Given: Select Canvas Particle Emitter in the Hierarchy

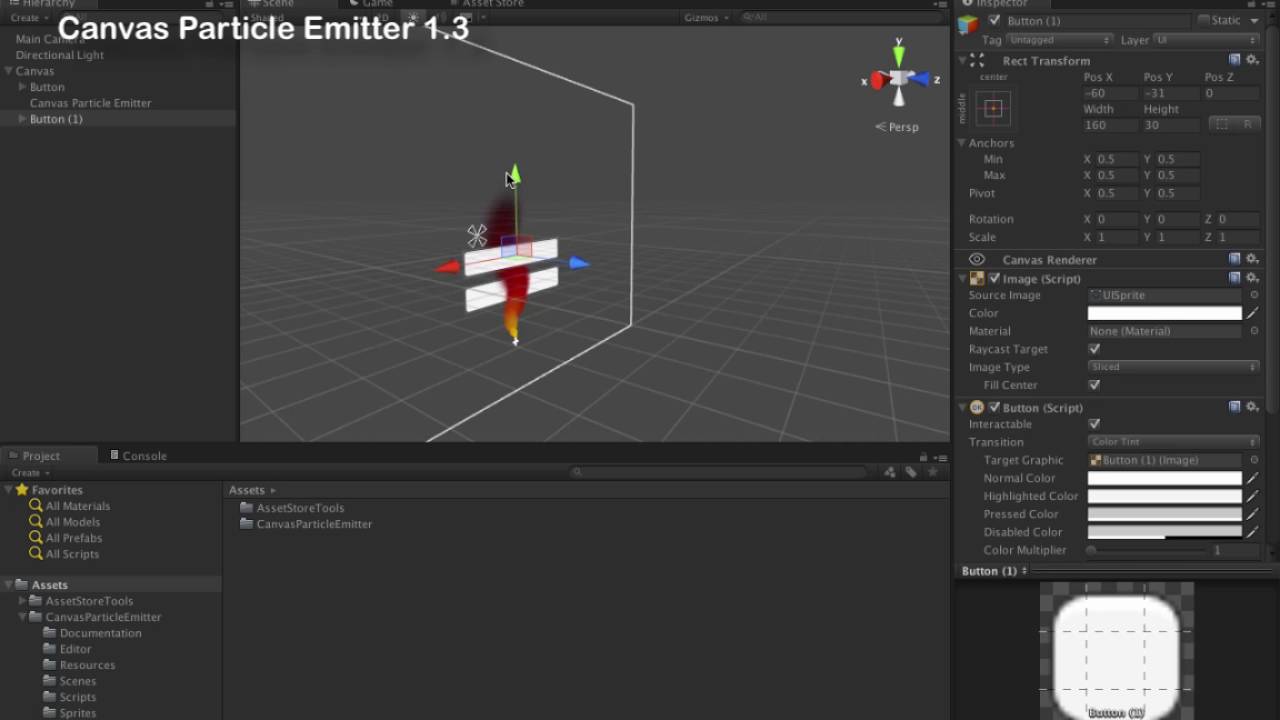Looking at the screenshot, I should click(91, 102).
